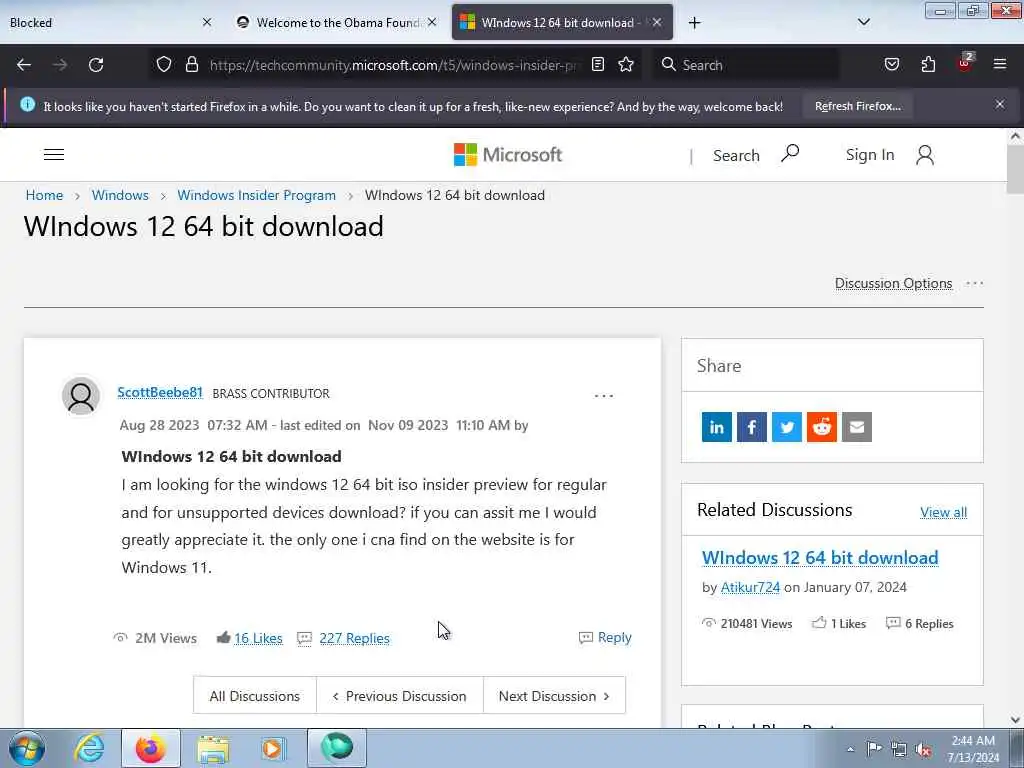
Task: Share on Twitter
Action: point(787,427)
